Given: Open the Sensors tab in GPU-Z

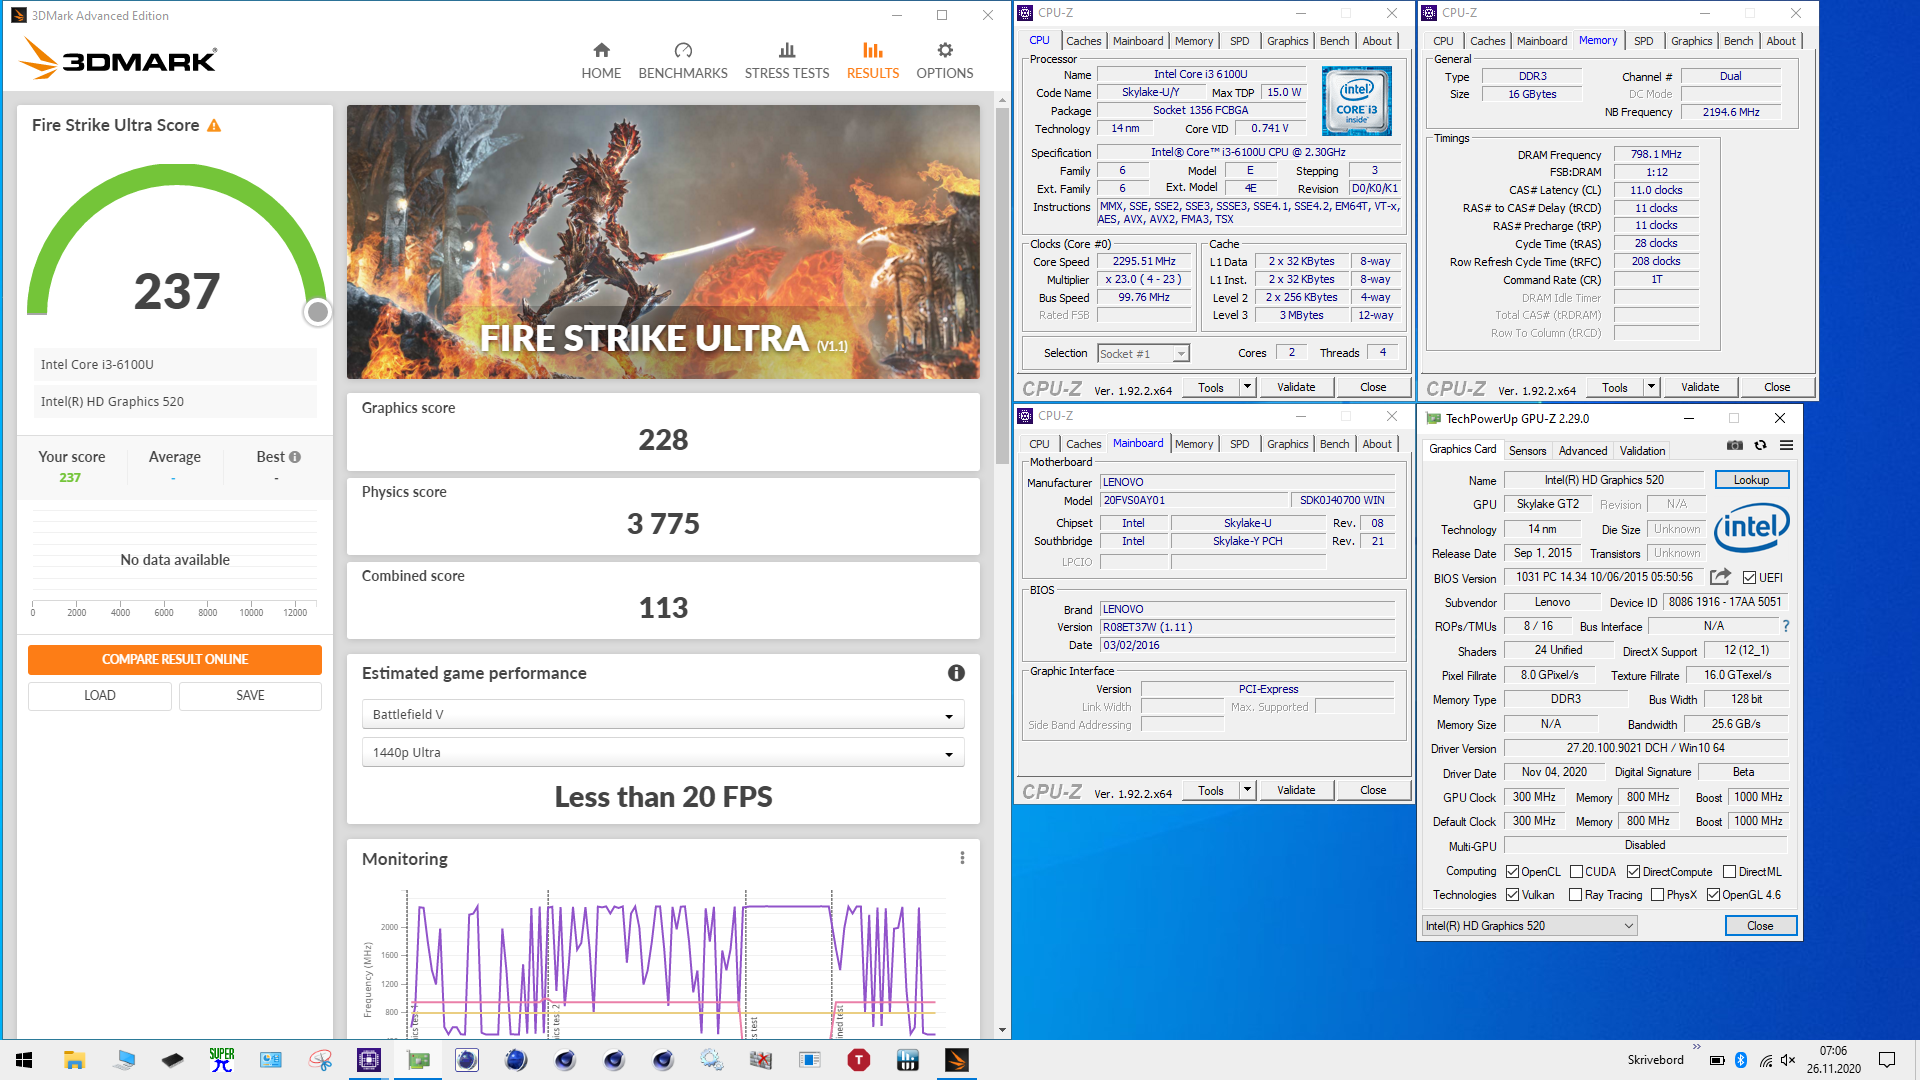Looking at the screenshot, I should 1527,451.
